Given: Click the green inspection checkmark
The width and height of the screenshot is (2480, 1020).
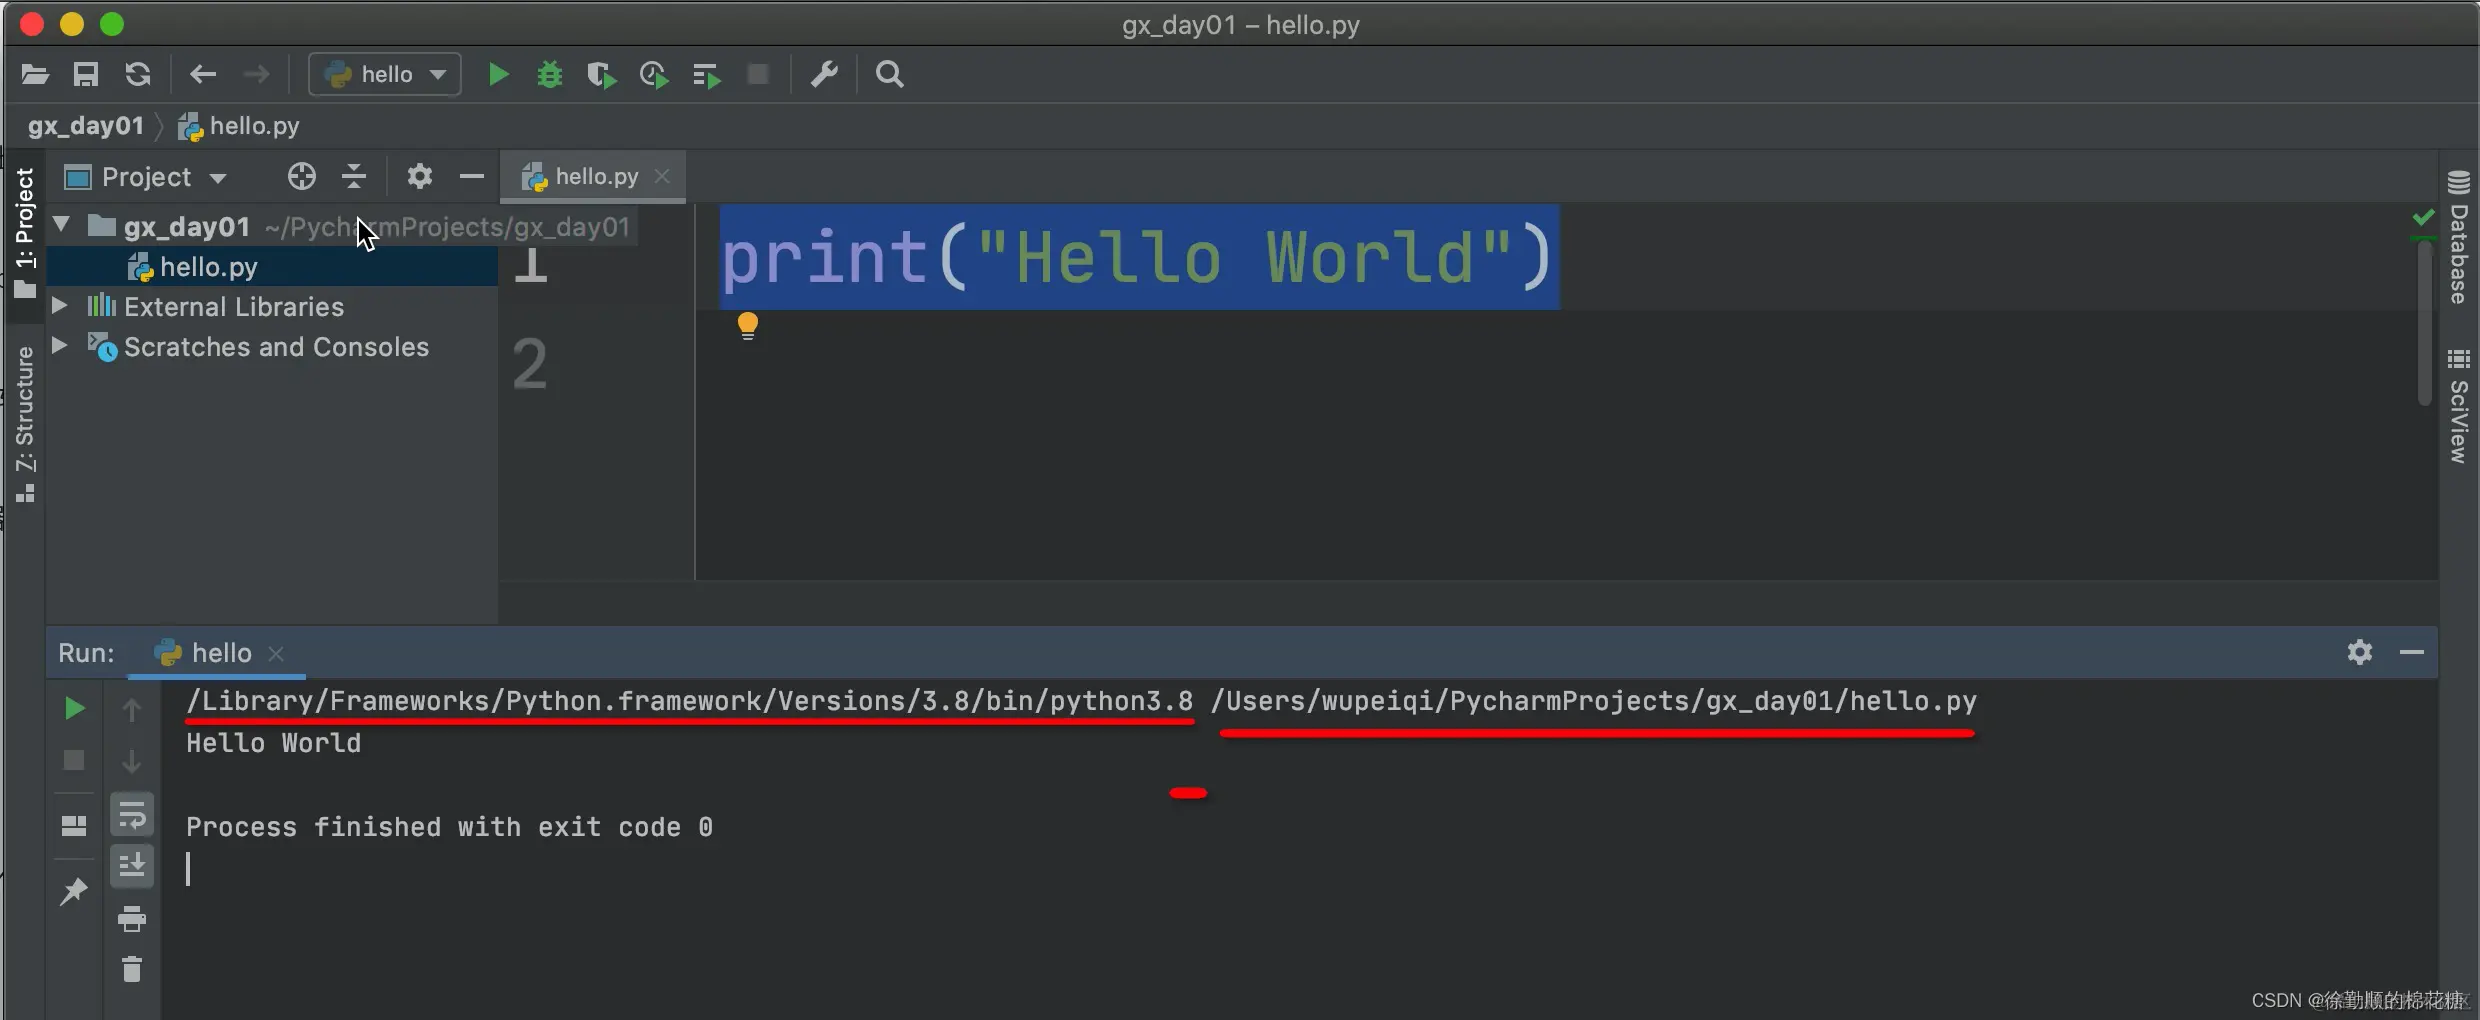Looking at the screenshot, I should (x=2424, y=217).
